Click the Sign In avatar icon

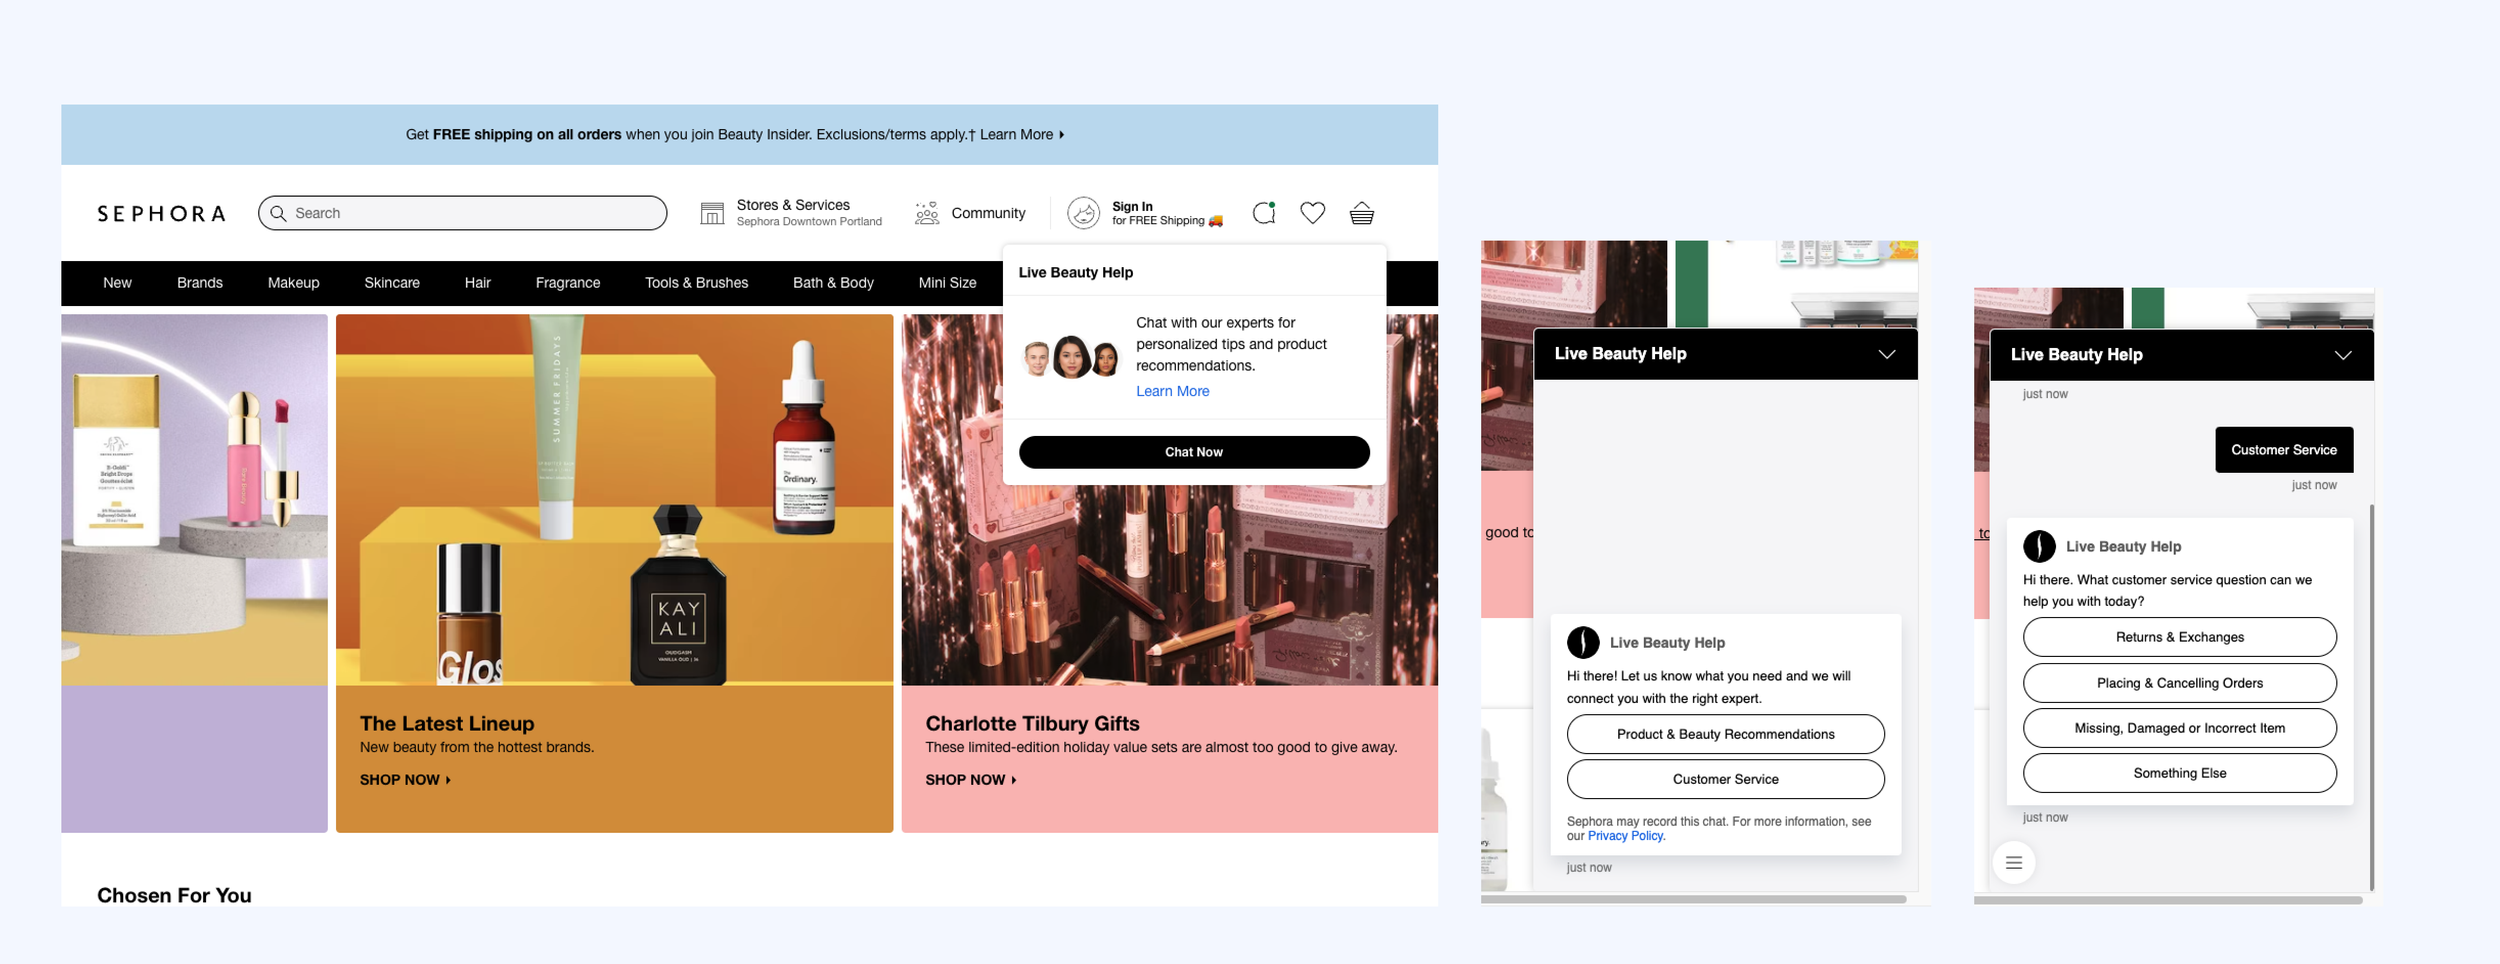pos(1084,213)
